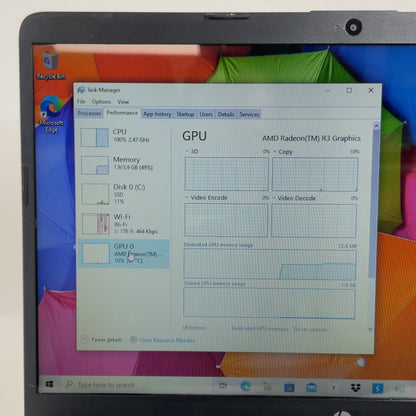Open Resource Monitor link
Screen dimensions: 416x416
click(x=167, y=340)
